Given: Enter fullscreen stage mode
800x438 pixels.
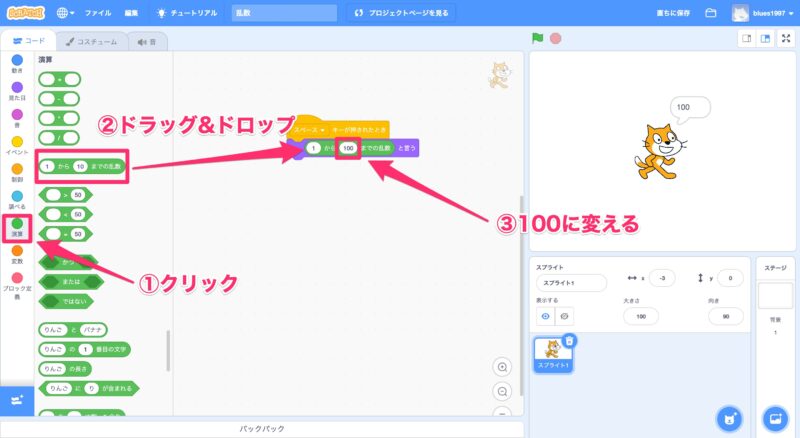Looking at the screenshot, I should coord(785,39).
